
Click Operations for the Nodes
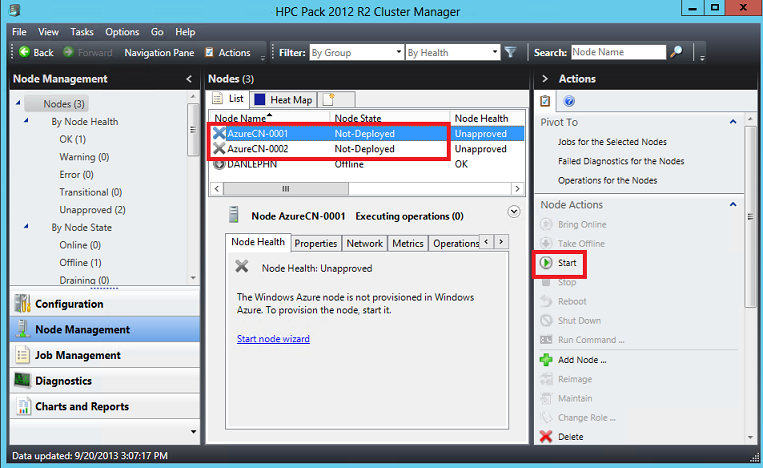click(x=607, y=180)
